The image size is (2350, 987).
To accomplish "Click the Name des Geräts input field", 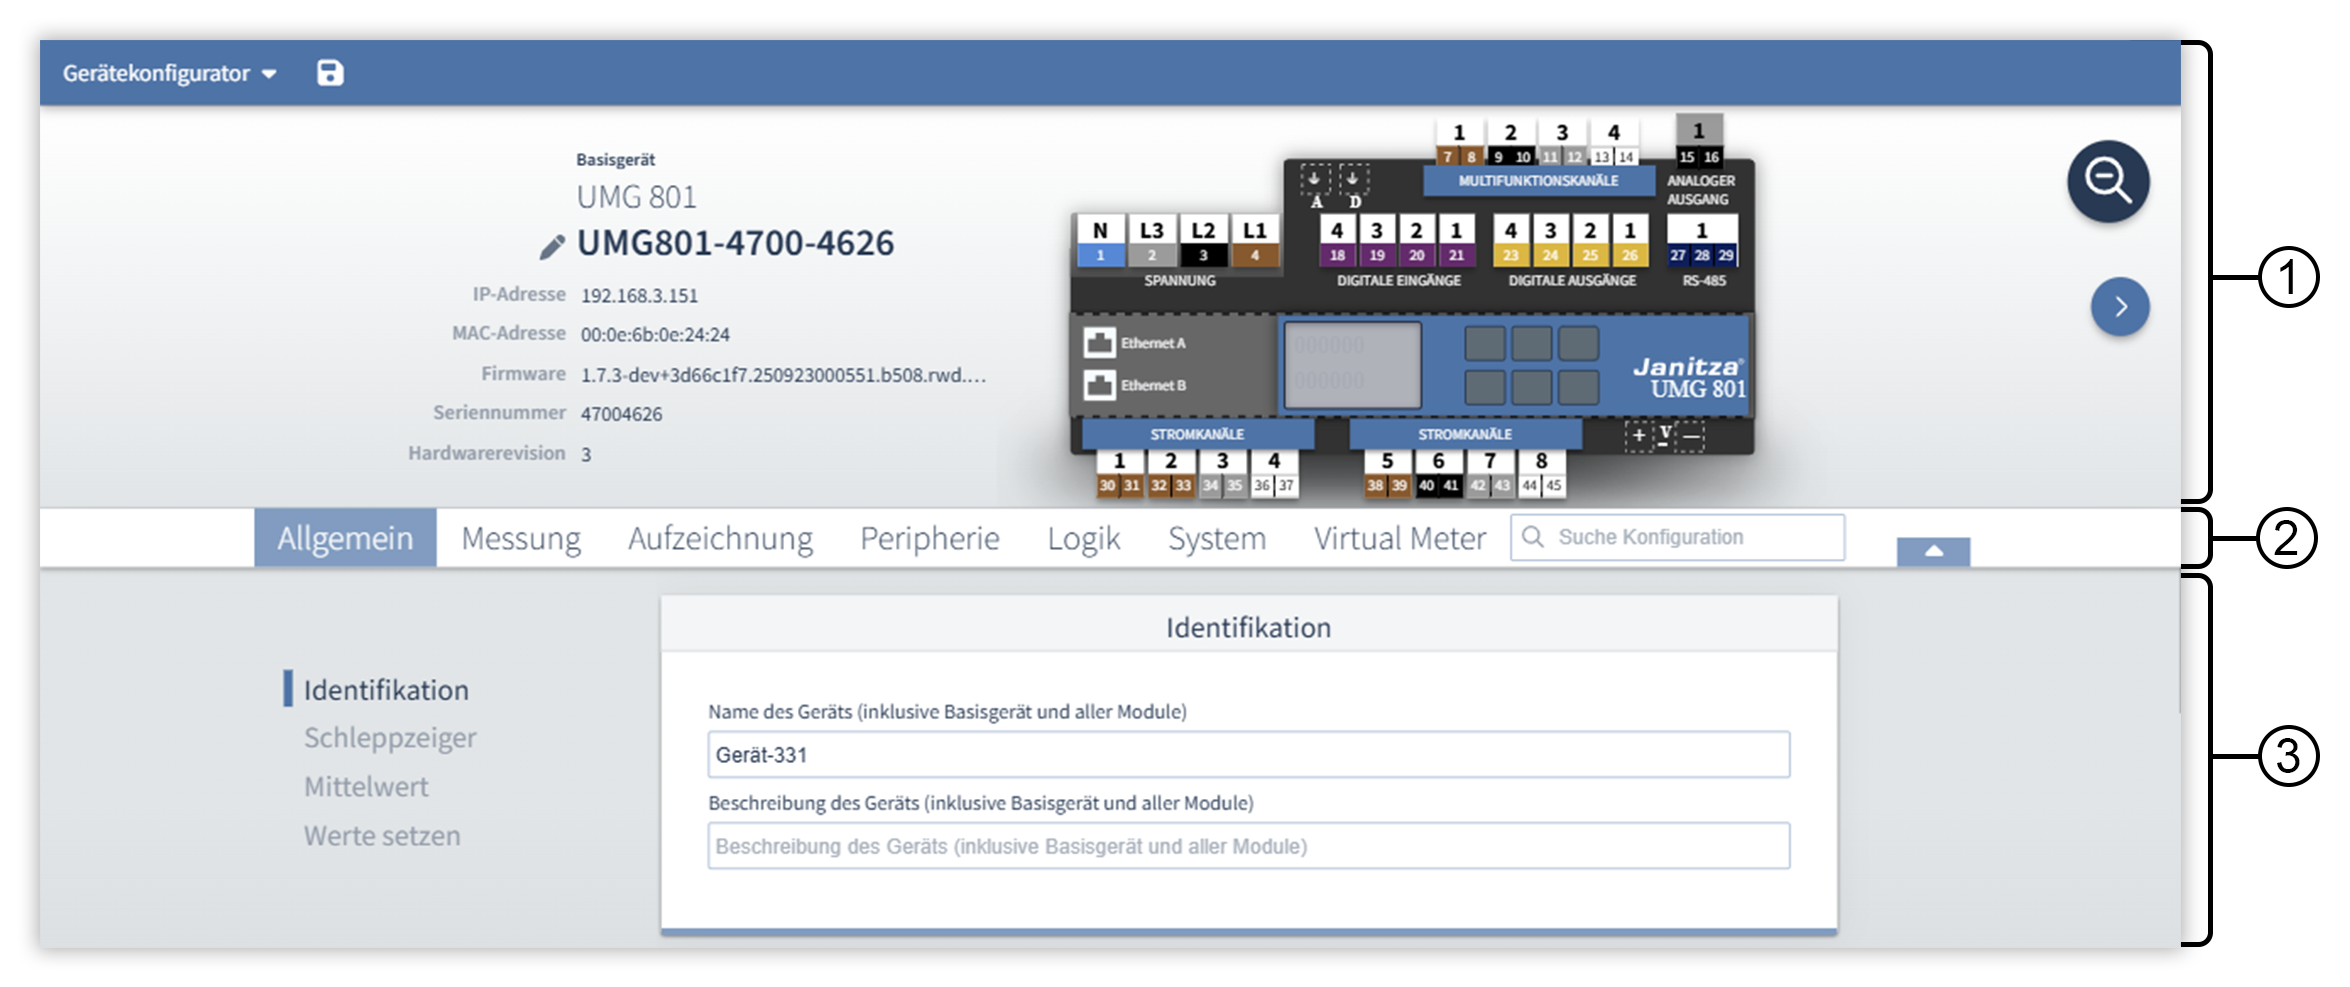I will [1248, 755].
